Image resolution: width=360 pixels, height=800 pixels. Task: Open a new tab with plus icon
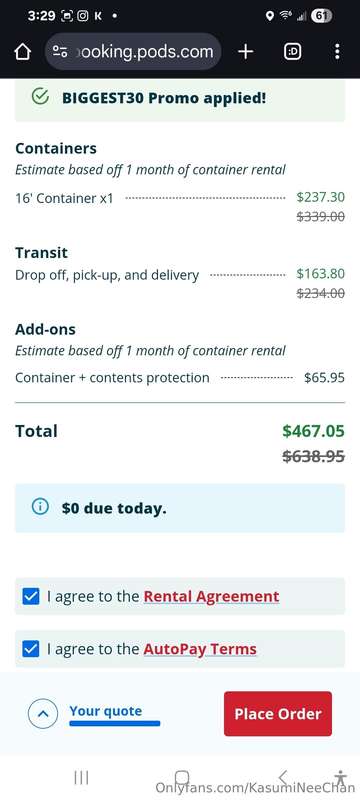245,52
